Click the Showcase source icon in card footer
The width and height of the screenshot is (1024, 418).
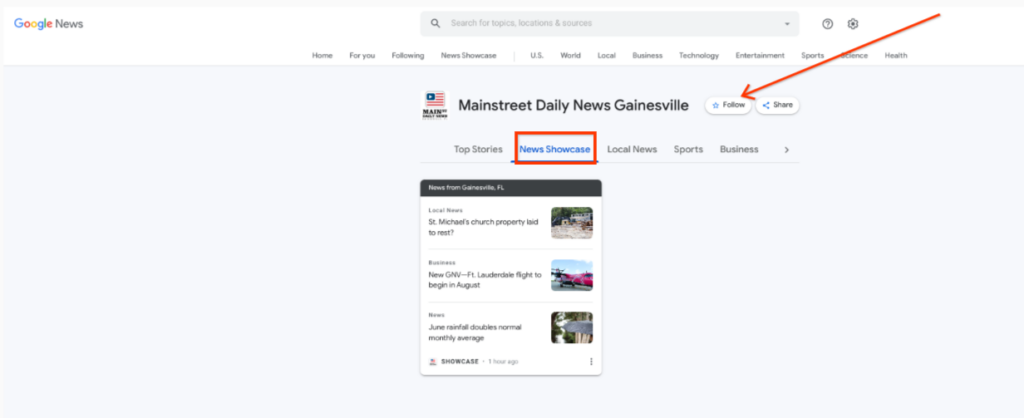[x=432, y=361]
